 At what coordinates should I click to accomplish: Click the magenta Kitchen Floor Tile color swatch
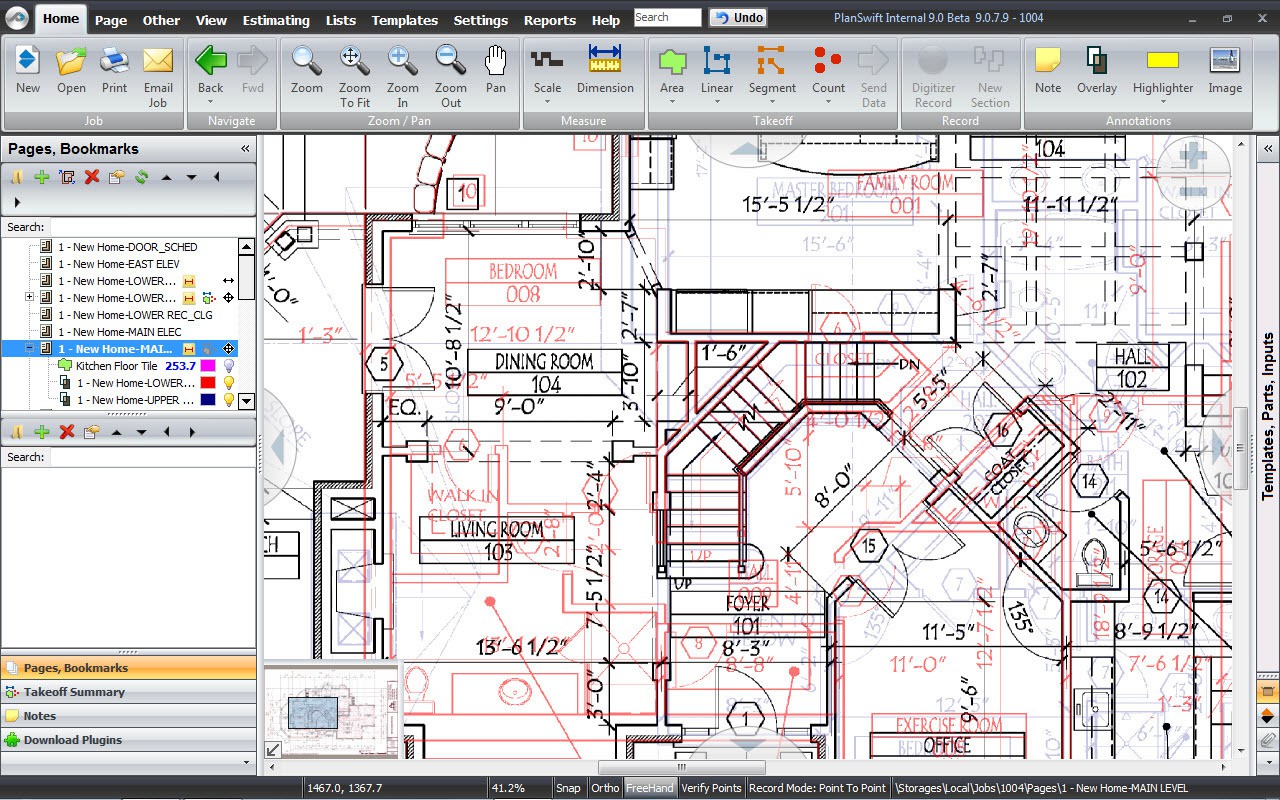(208, 366)
